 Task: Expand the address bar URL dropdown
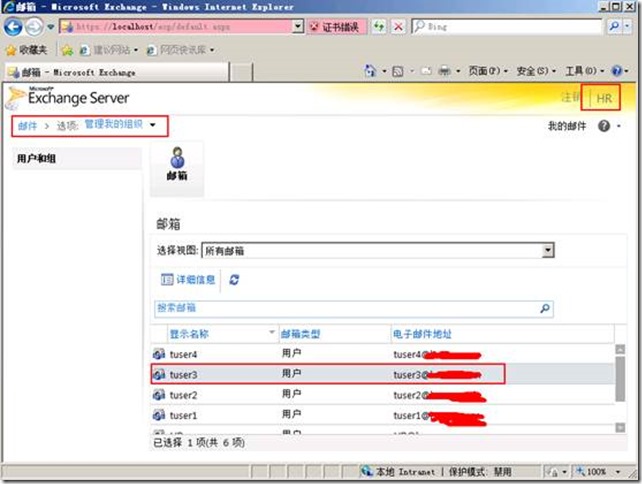click(x=298, y=27)
